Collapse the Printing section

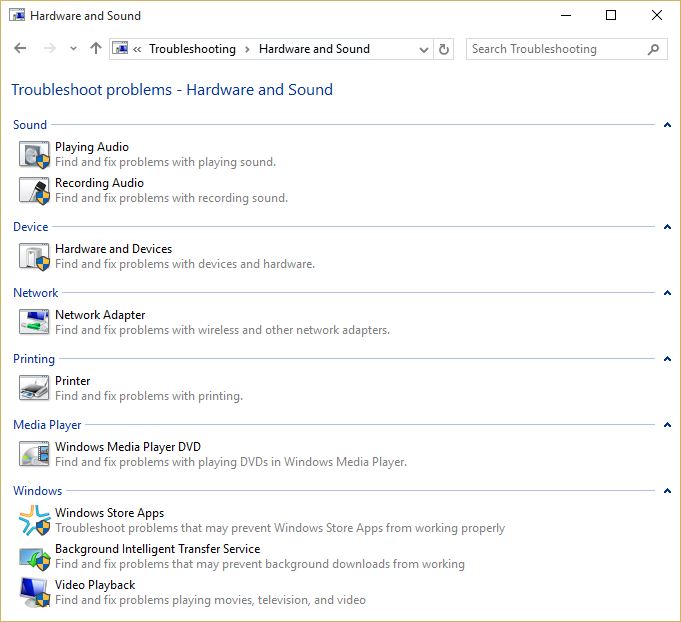click(667, 359)
